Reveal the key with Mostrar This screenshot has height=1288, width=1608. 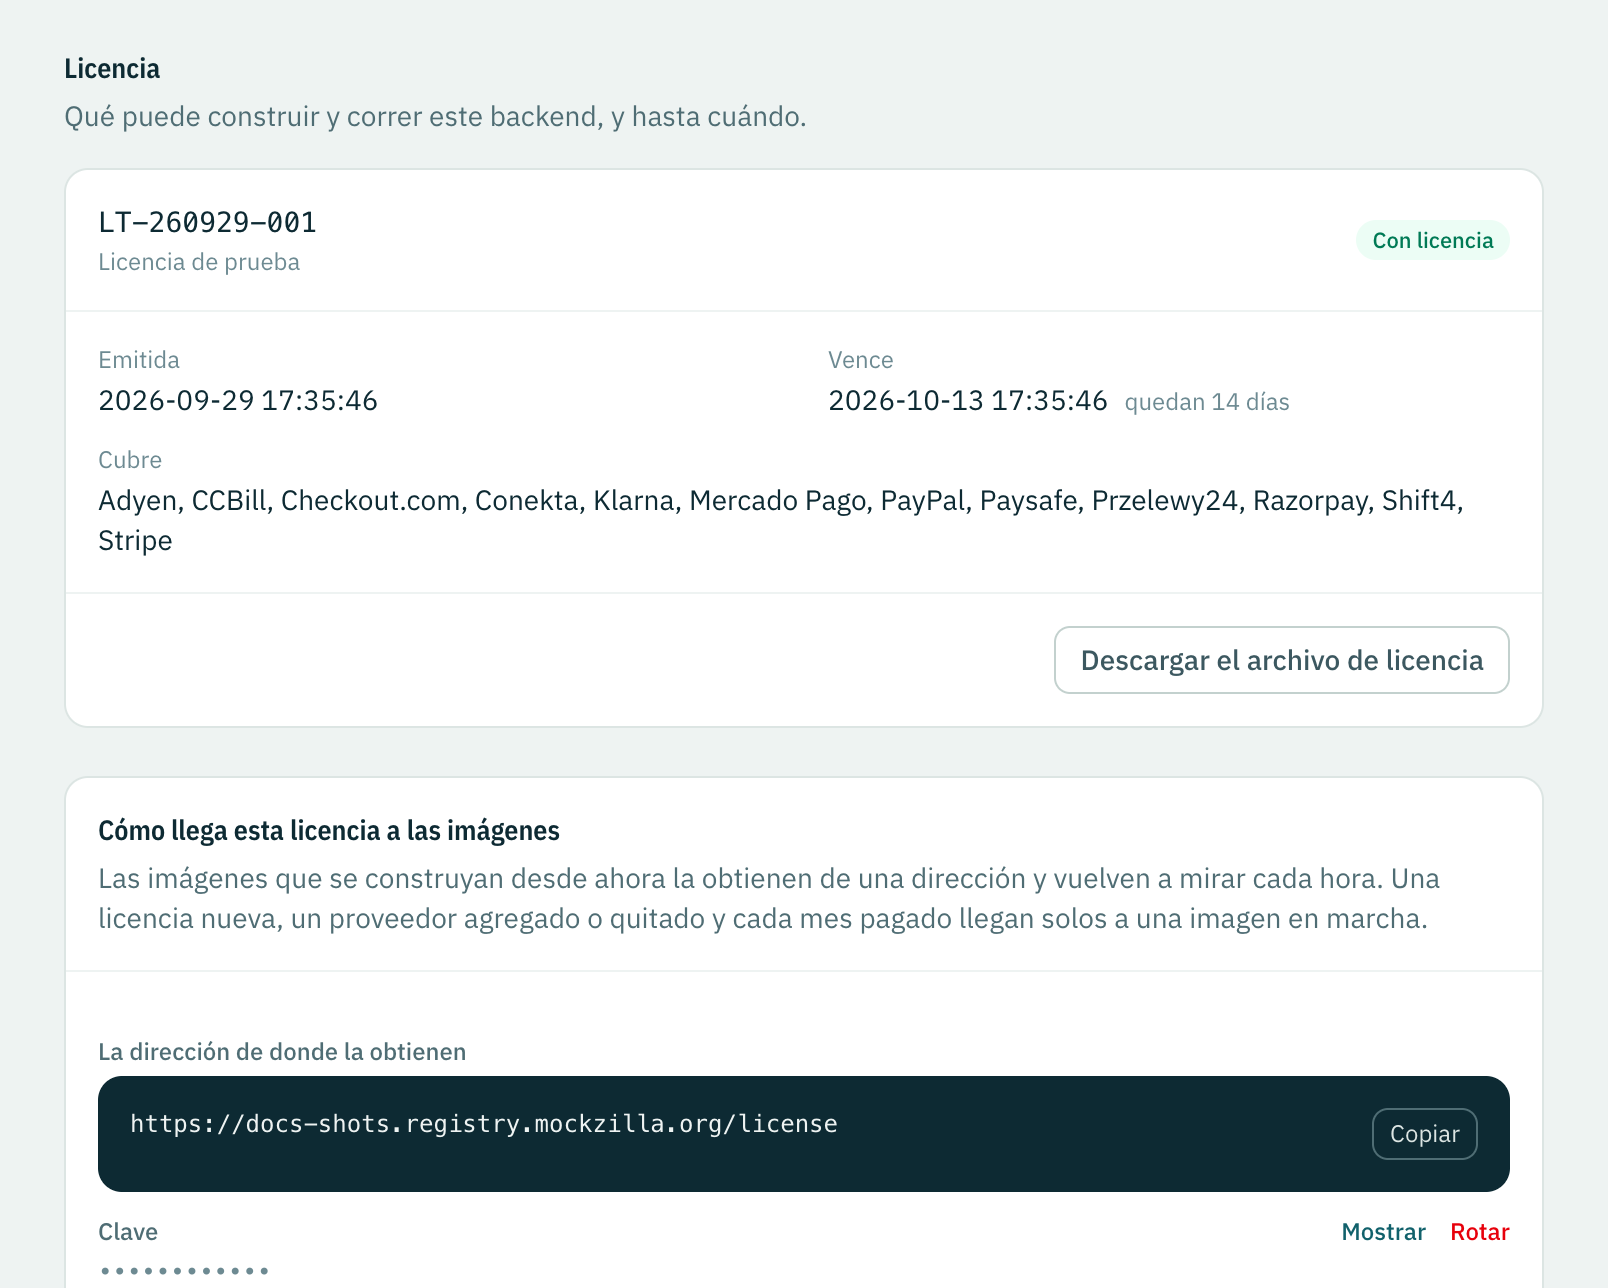1383,1232
